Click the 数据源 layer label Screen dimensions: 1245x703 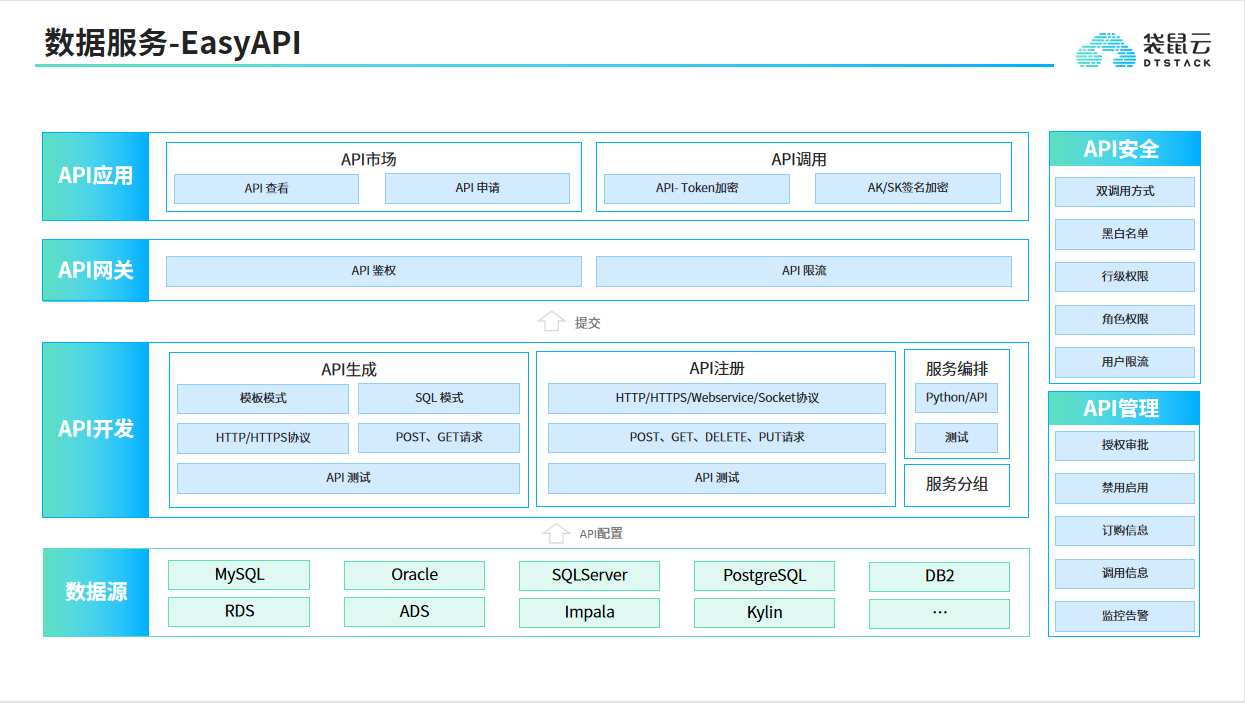click(95, 592)
